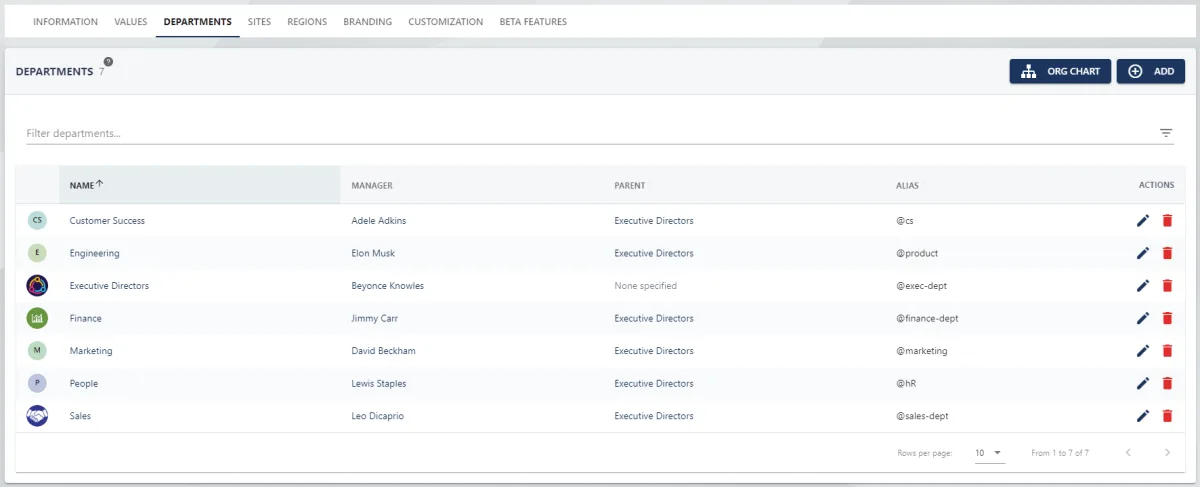Open the Sites tab
1200x487 pixels.
[x=259, y=21]
